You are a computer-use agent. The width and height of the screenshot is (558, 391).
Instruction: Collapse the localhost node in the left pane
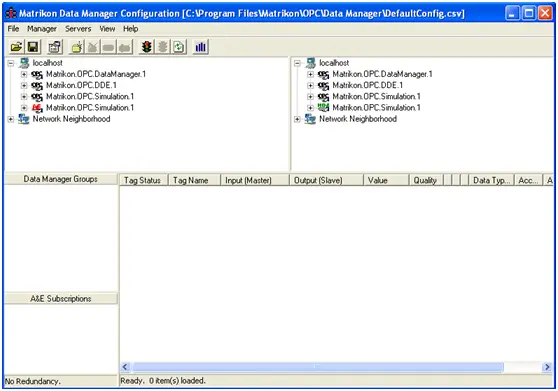pyautogui.click(x=11, y=63)
